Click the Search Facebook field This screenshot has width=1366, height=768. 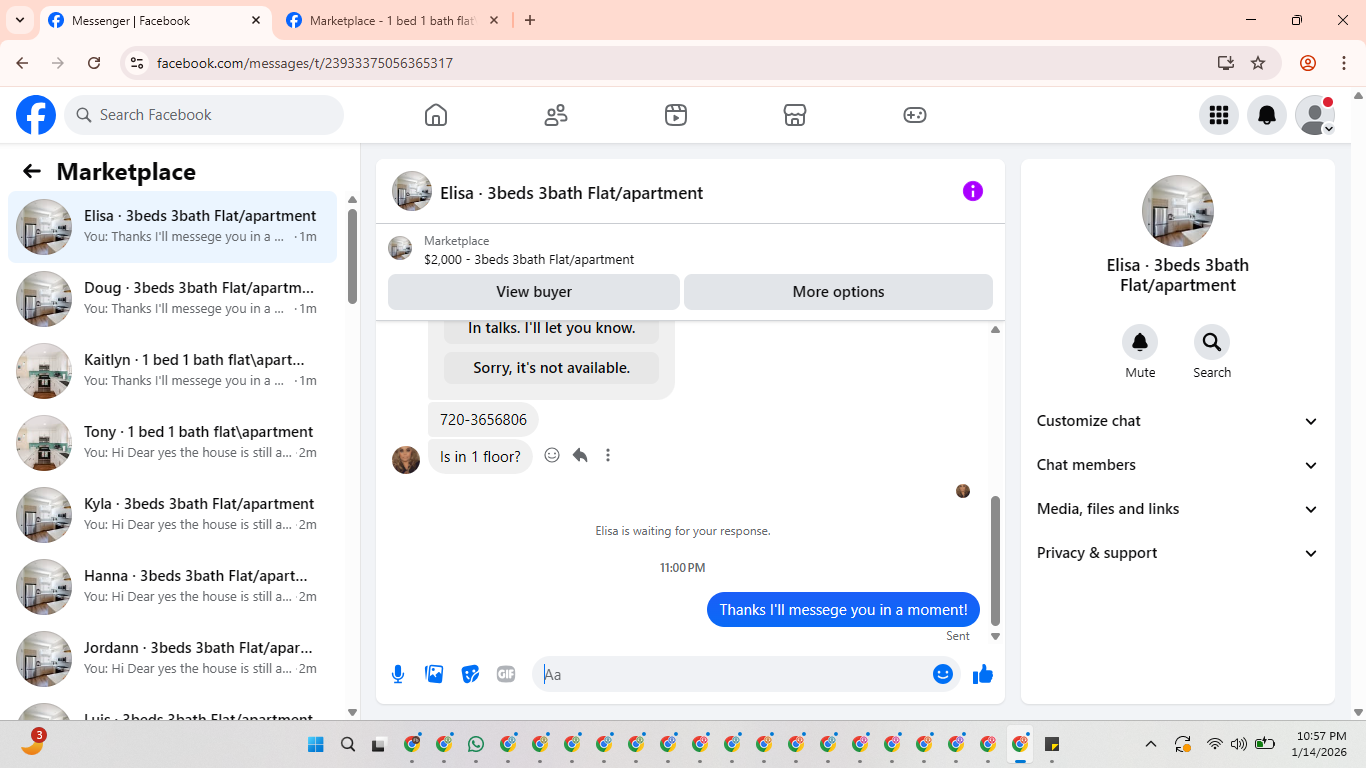(204, 115)
